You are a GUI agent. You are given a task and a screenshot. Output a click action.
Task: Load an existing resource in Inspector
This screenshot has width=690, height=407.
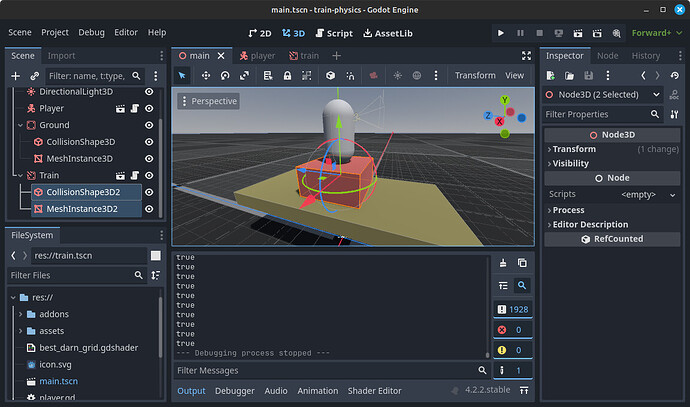[569, 76]
